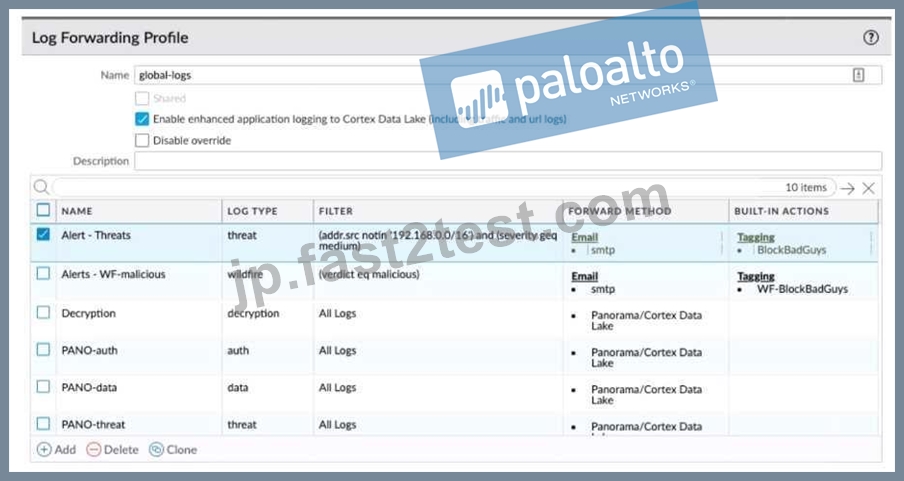904x481 pixels.
Task: Click the addr.src notin 192.168.0.0/16 filter cell
Action: tap(438, 240)
